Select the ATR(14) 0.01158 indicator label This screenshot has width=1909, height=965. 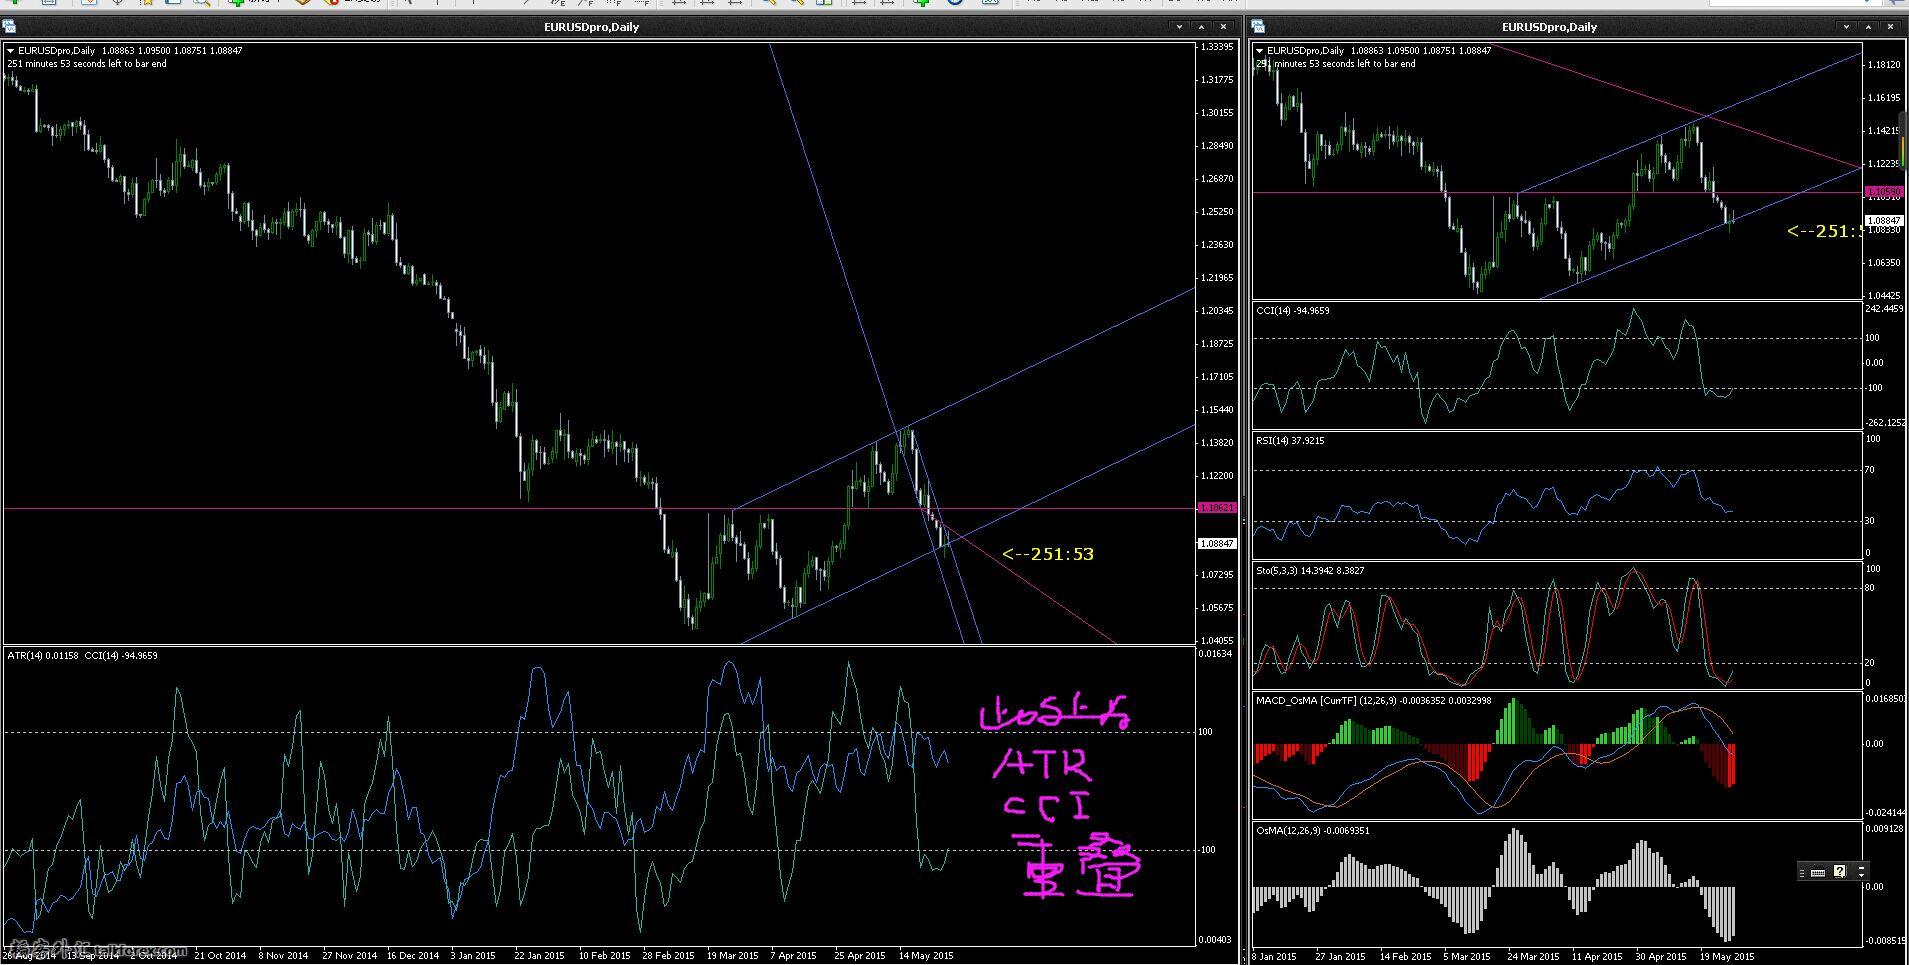pos(43,656)
